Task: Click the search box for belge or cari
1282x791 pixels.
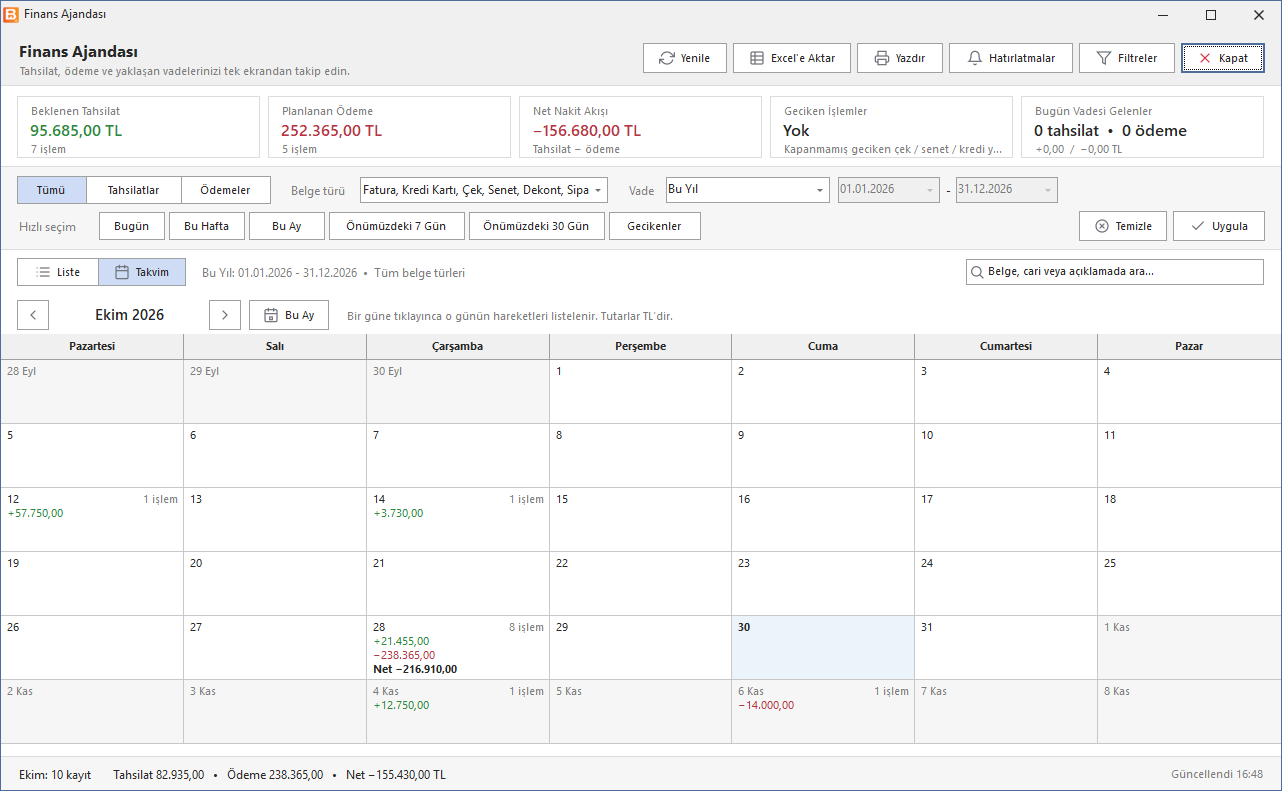Action: click(x=1115, y=272)
